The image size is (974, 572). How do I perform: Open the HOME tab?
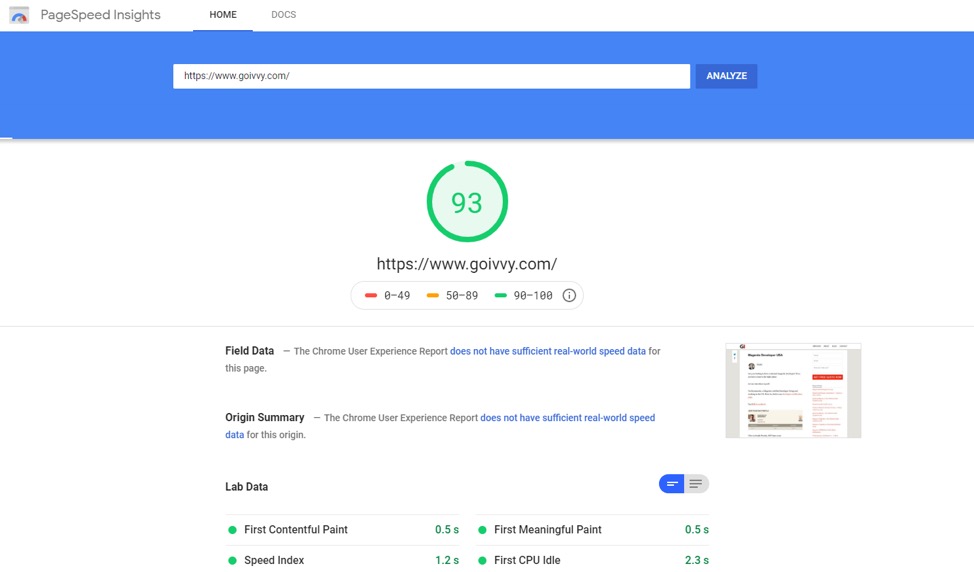tap(223, 15)
